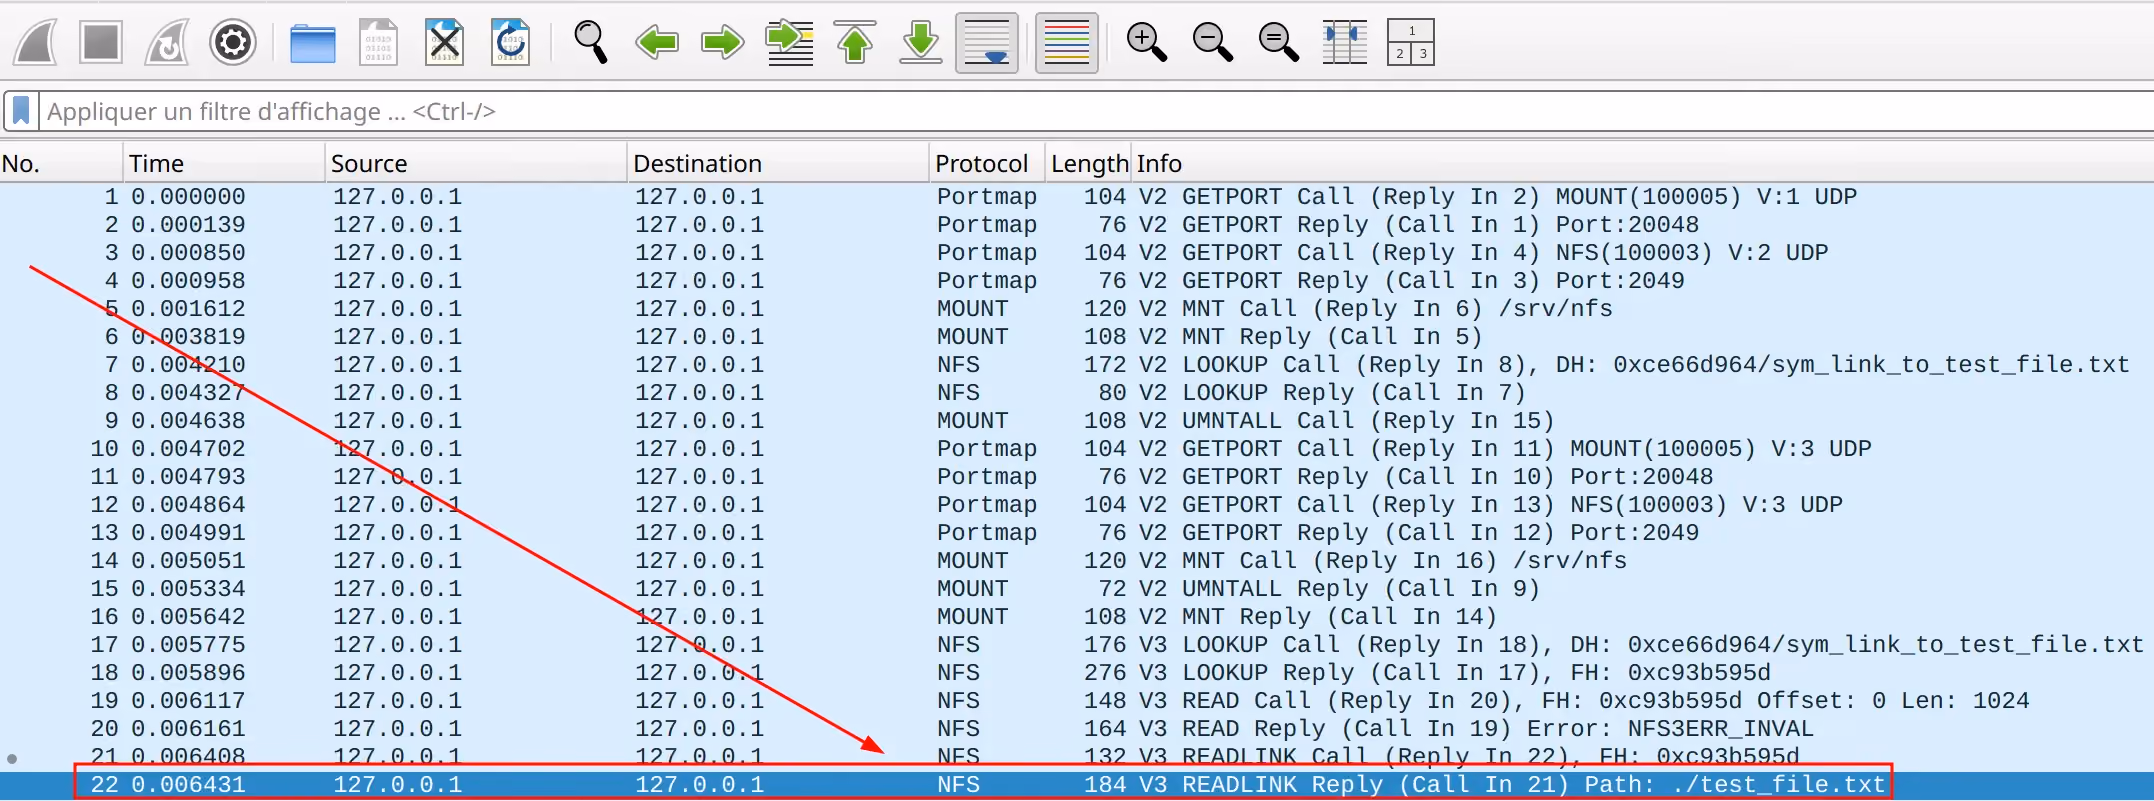Select packet 13 GETPORT Reply (Call In 12)
The height and width of the screenshot is (801, 2154).
[1077, 533]
